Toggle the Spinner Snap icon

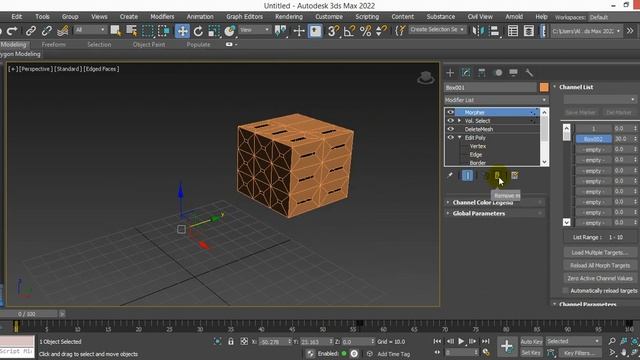pos(381,31)
